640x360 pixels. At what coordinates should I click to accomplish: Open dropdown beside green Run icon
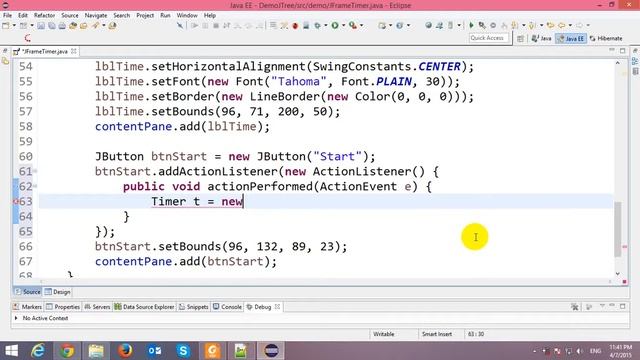pos(343,25)
